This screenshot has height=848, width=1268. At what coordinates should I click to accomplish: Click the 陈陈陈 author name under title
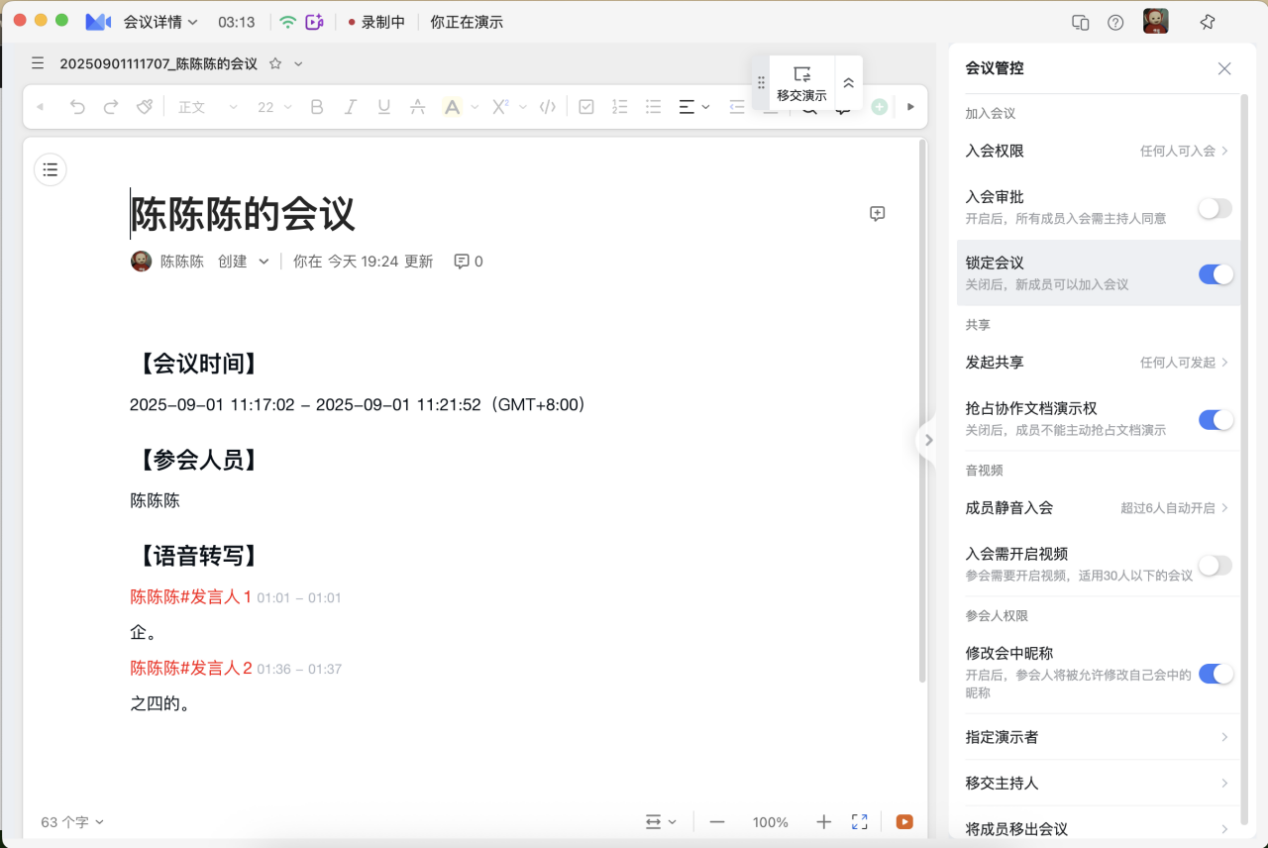tap(182, 261)
